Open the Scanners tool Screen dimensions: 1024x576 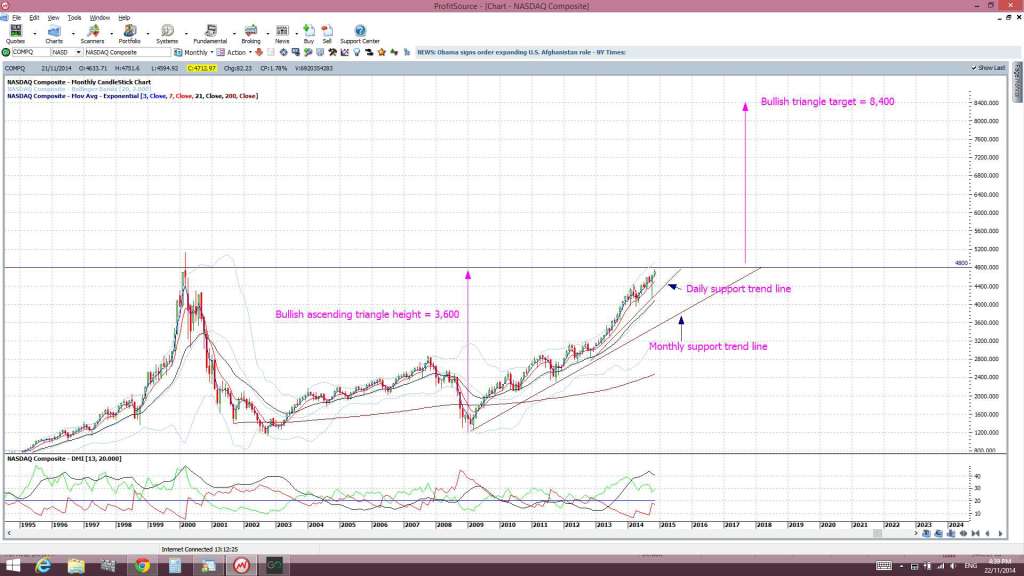[x=93, y=33]
